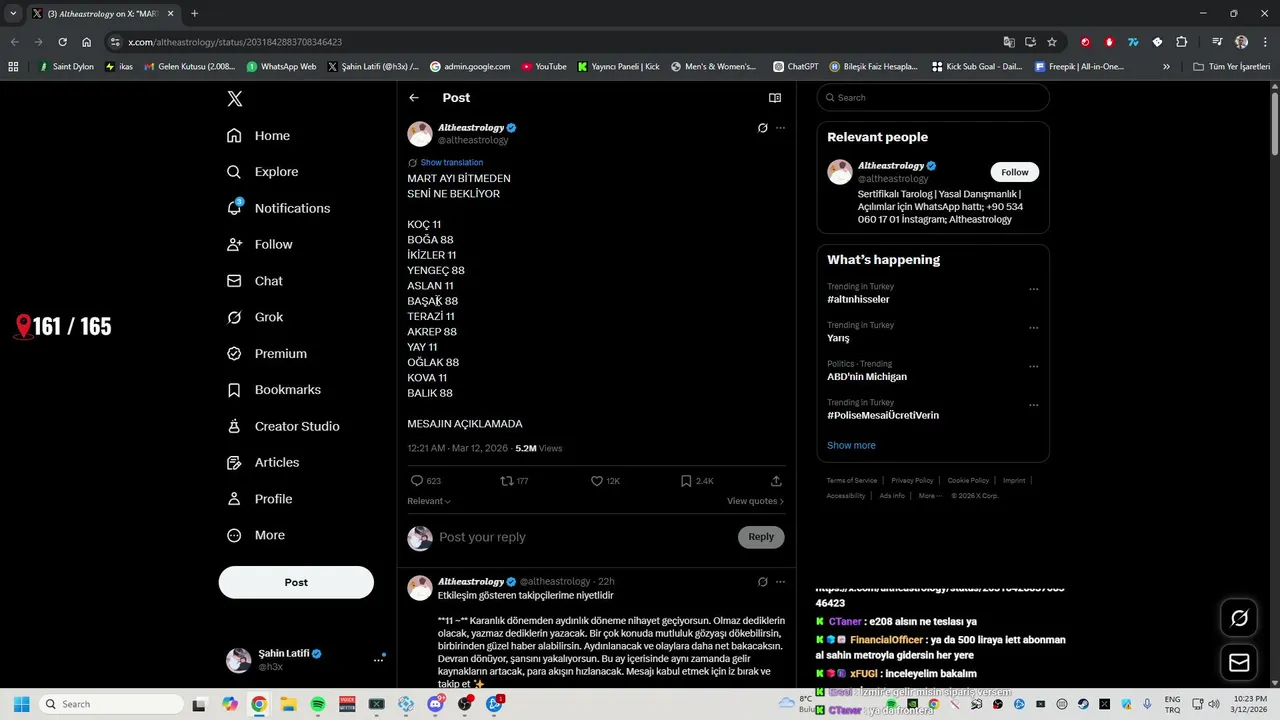This screenshot has height=720, width=1280.
Task: Click Show translation link
Action: [451, 162]
